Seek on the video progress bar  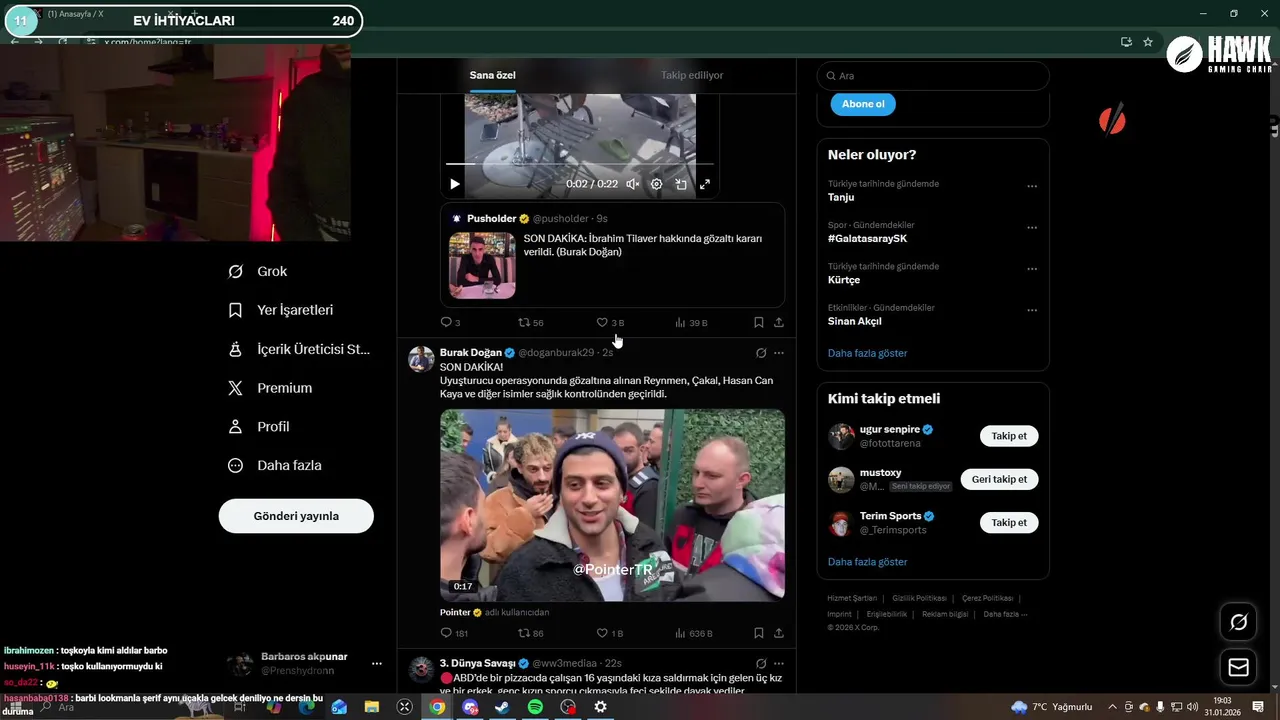580,163
